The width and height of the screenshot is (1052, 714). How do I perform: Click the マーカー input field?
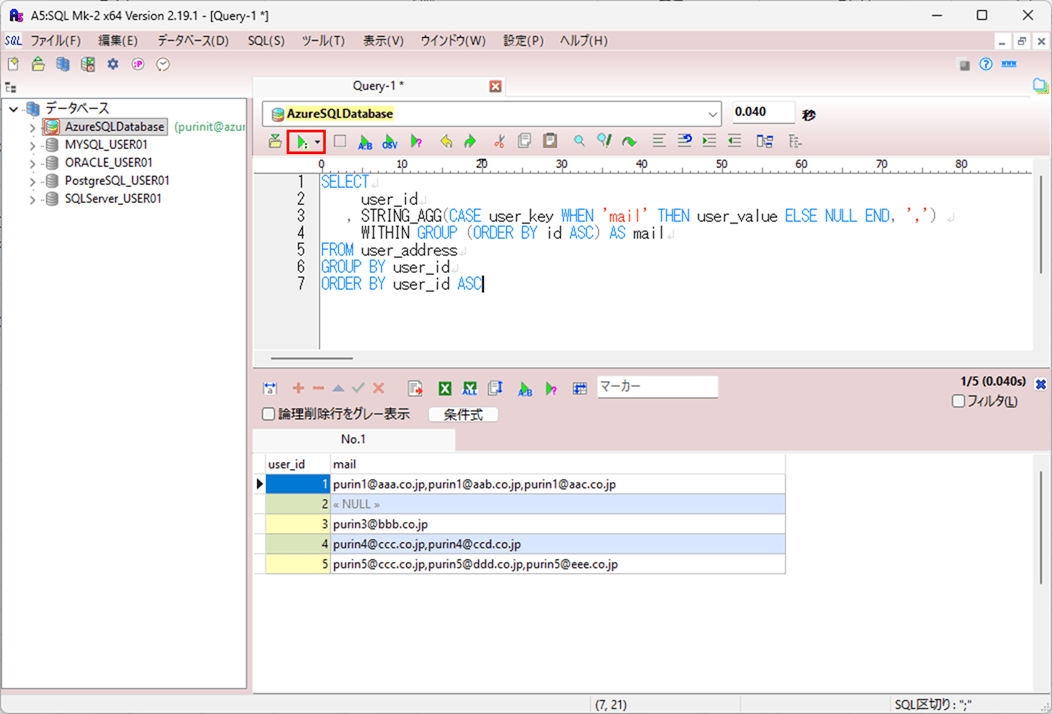[657, 387]
